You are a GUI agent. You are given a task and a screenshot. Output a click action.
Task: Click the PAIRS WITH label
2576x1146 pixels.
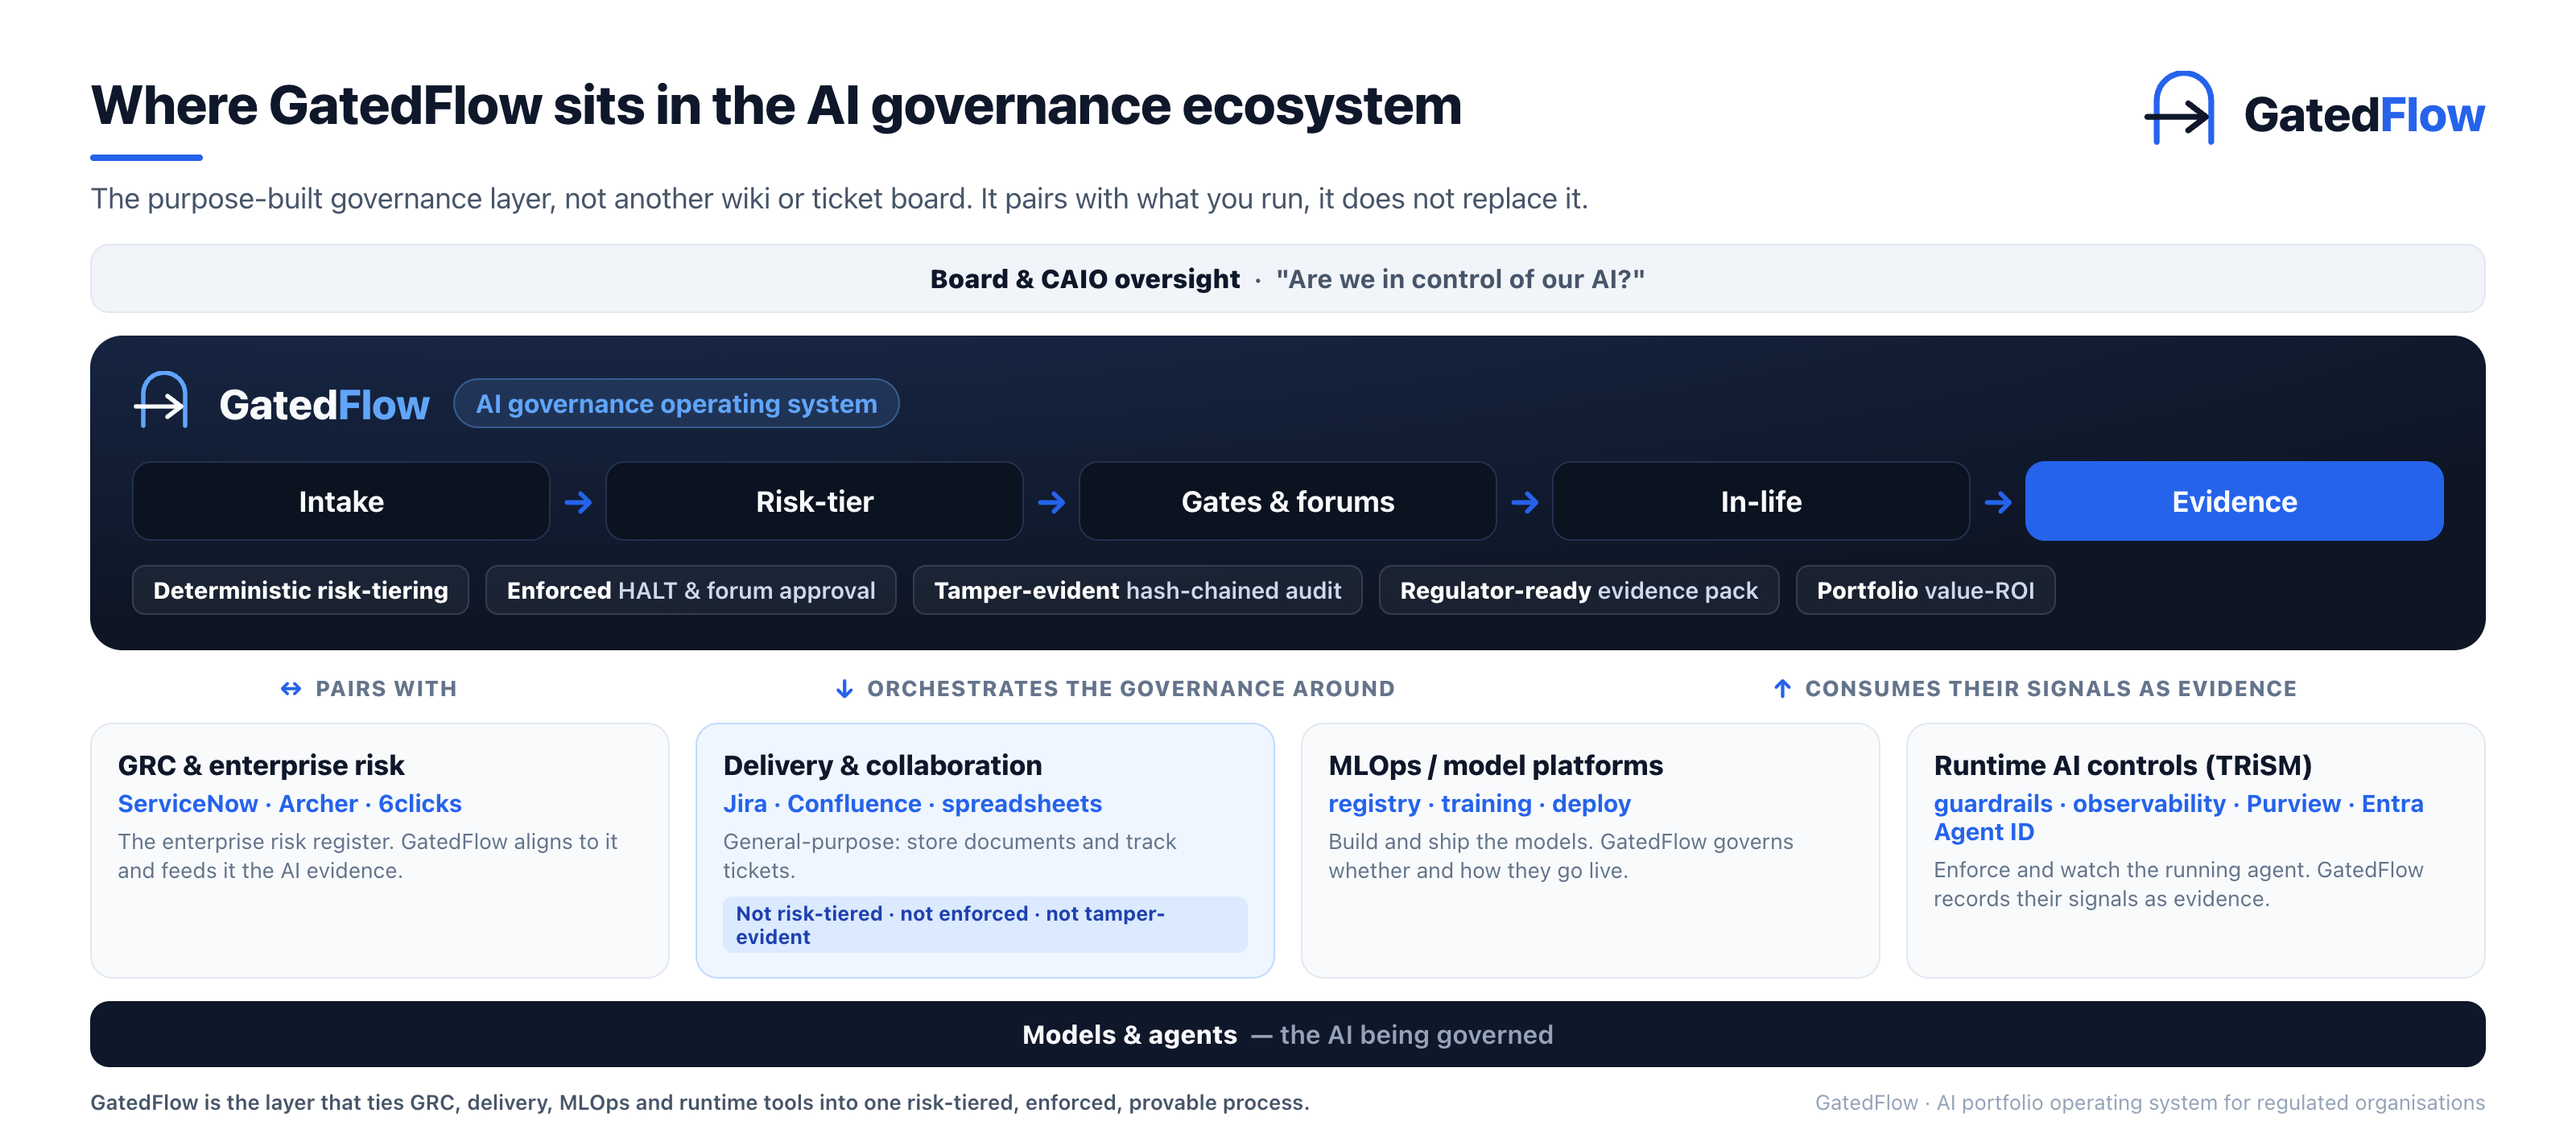point(386,689)
